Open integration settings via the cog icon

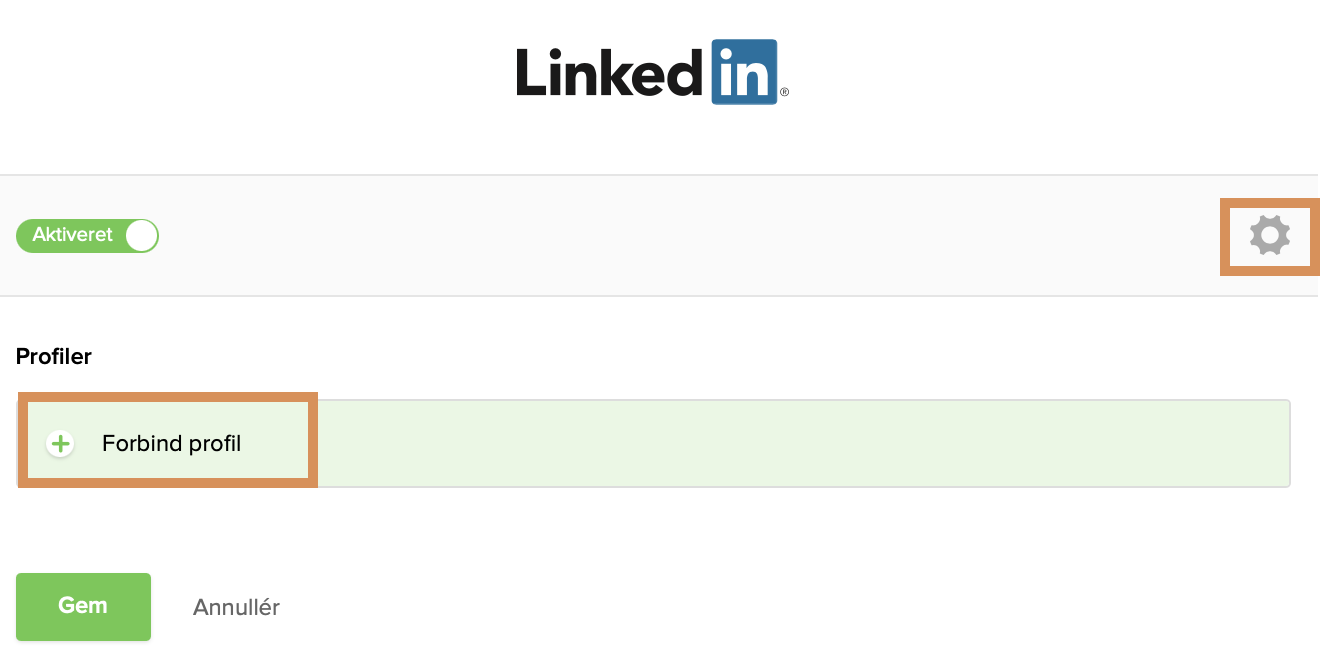coord(1269,236)
